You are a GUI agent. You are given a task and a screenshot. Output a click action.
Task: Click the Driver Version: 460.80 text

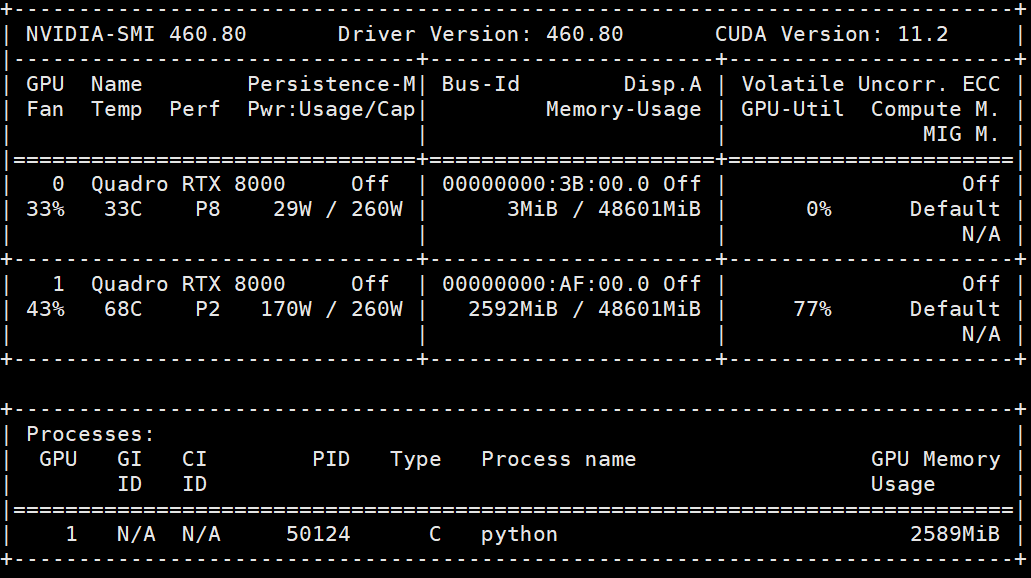[480, 34]
